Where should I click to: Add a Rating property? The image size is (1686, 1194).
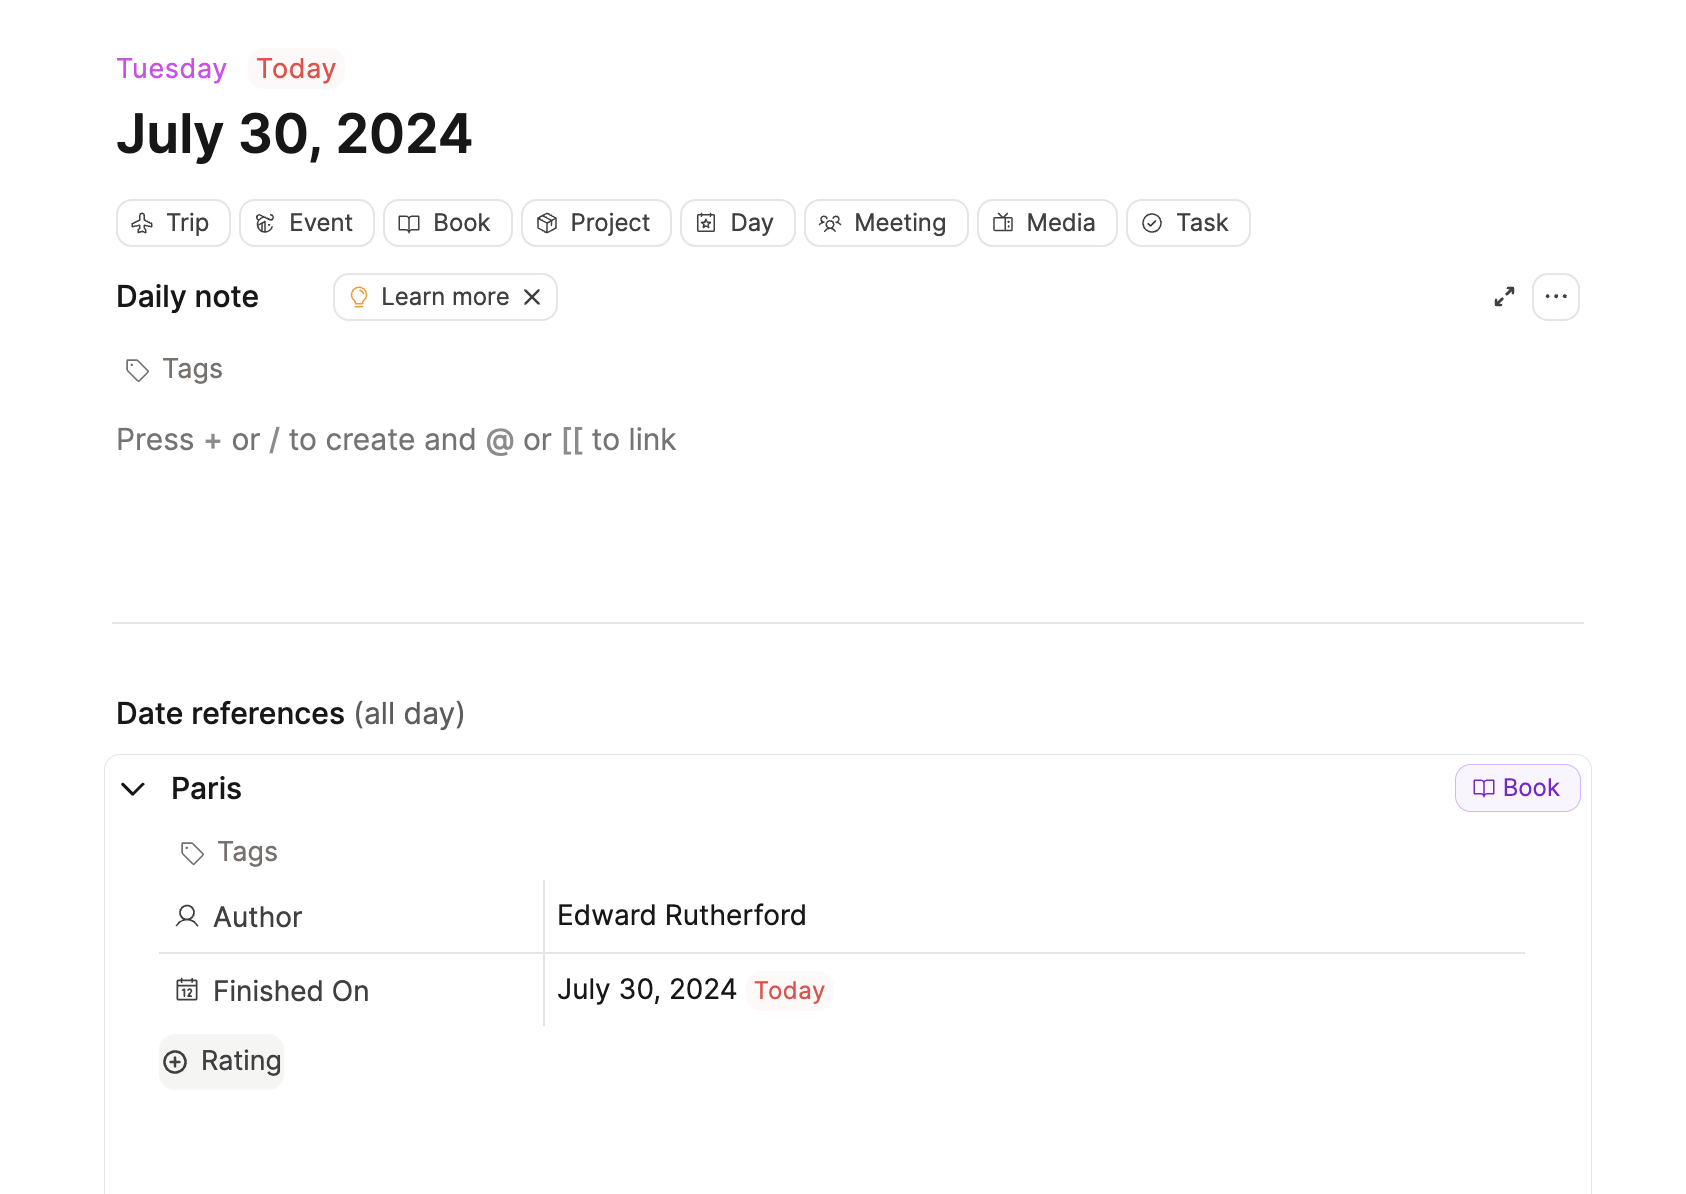[222, 1061]
